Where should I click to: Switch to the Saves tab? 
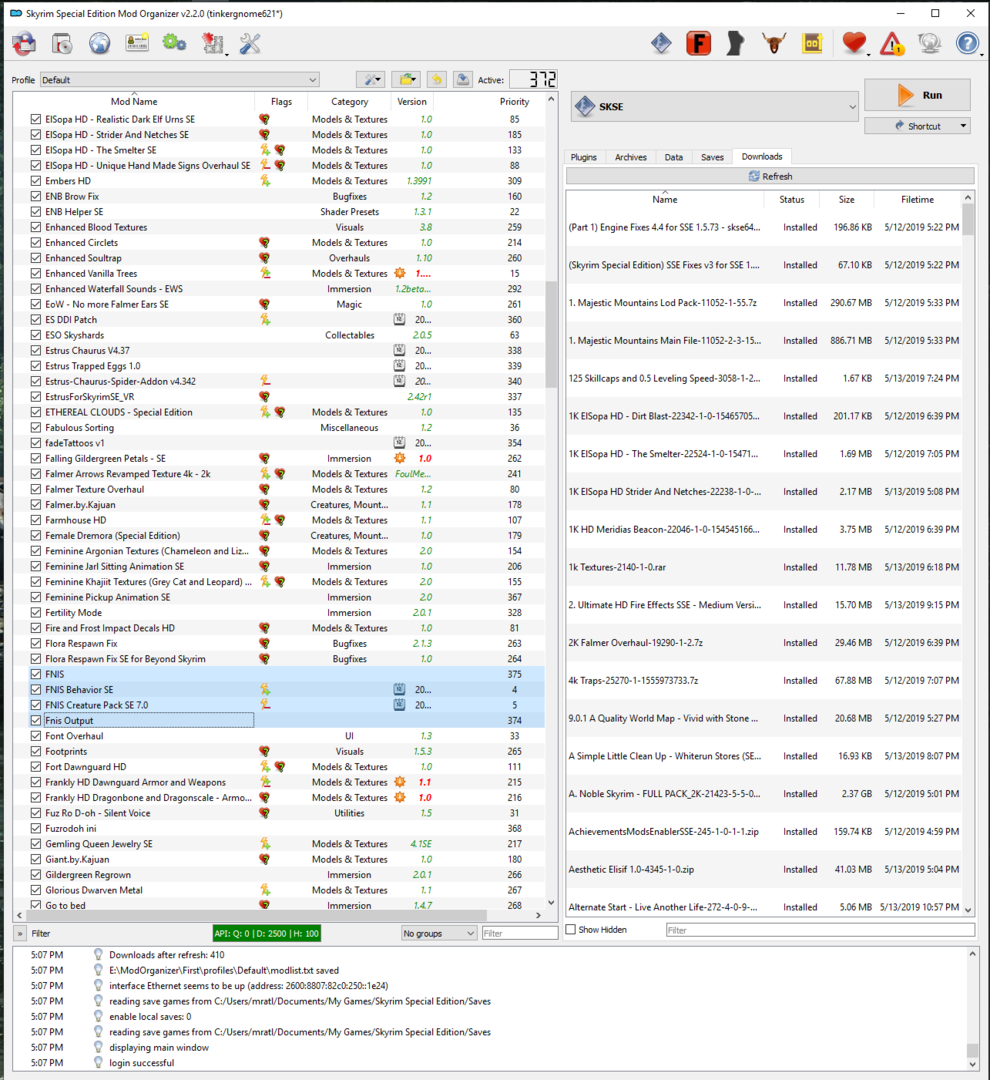712,157
